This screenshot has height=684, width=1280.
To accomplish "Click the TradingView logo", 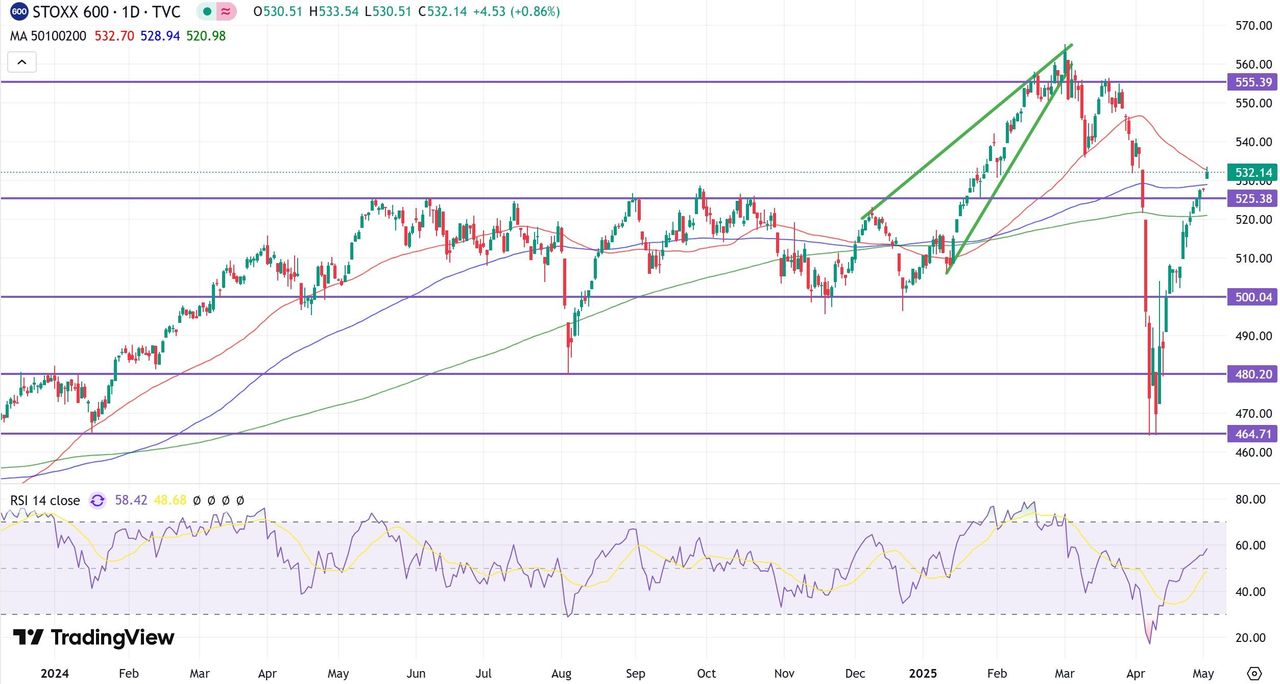I will [x=93, y=638].
